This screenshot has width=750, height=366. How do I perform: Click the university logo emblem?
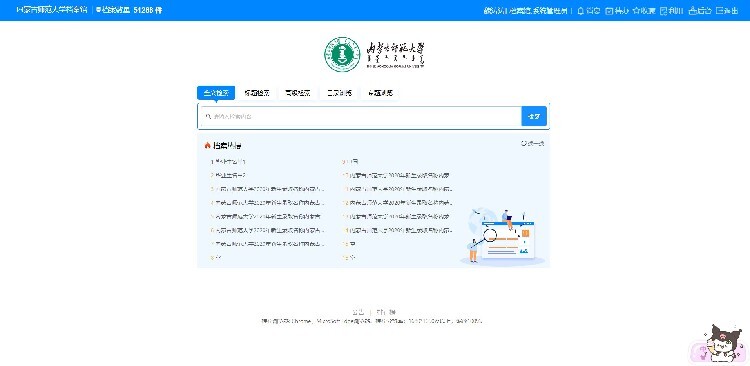(x=342, y=54)
